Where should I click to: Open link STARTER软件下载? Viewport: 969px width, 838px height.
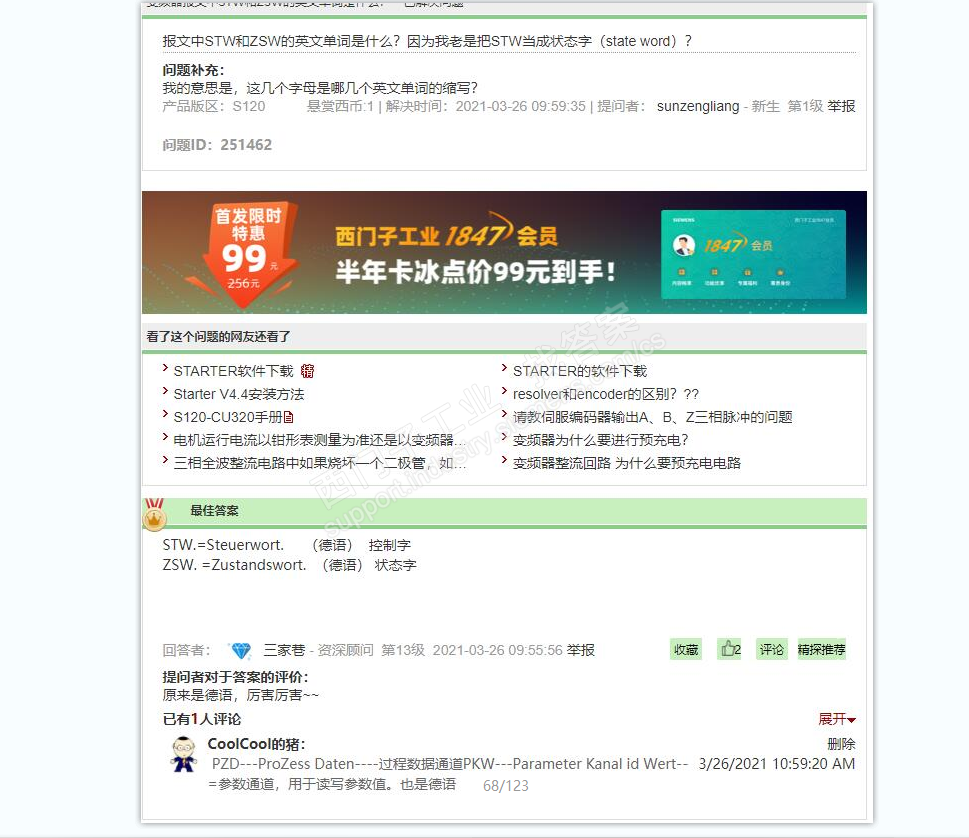coord(234,371)
